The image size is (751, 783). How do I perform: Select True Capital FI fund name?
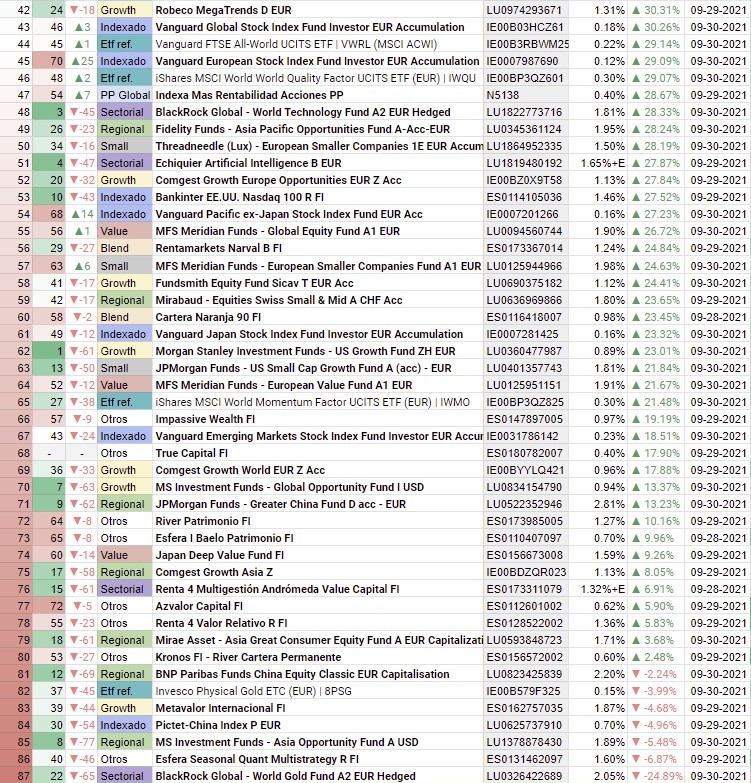191,452
